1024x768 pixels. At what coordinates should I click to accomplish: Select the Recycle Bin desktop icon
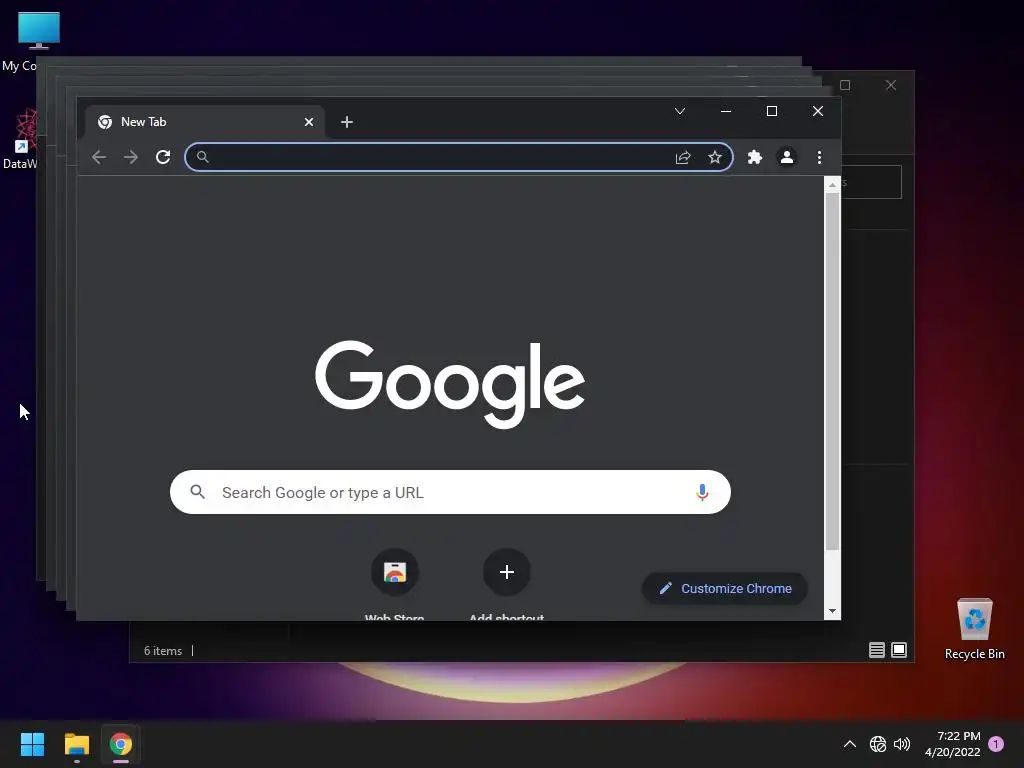coord(974,629)
